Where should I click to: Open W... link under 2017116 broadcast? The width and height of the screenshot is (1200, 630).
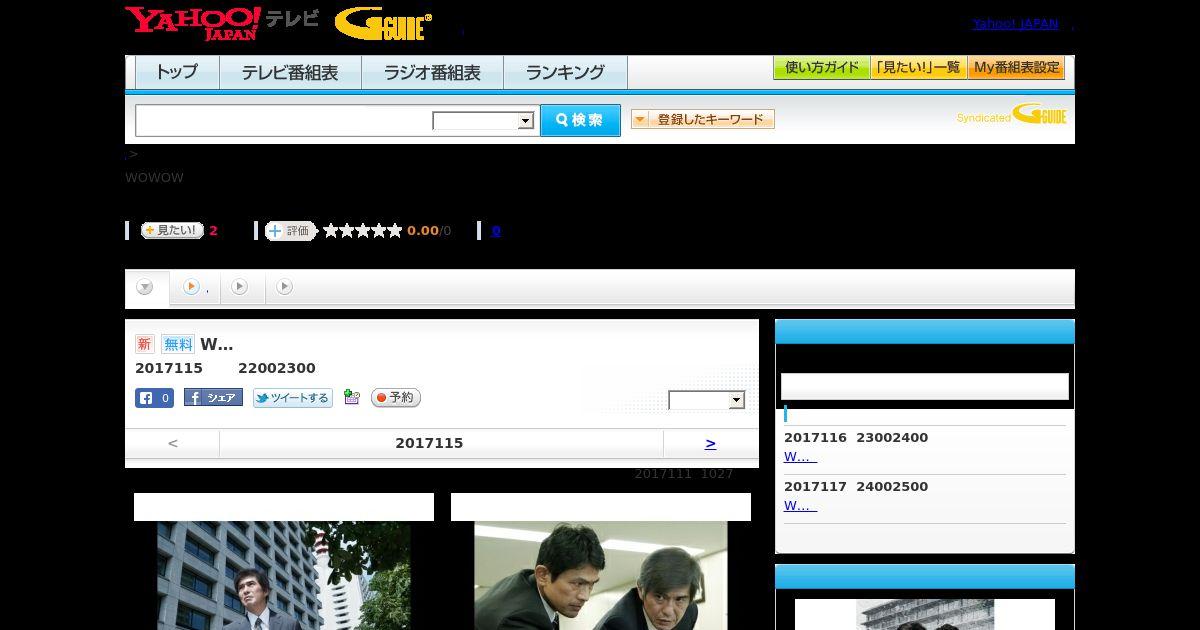point(800,457)
